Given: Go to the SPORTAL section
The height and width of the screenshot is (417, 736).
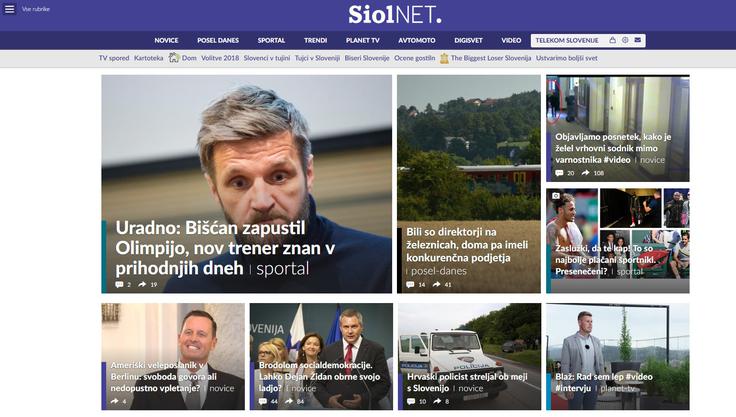Looking at the screenshot, I should [271, 40].
